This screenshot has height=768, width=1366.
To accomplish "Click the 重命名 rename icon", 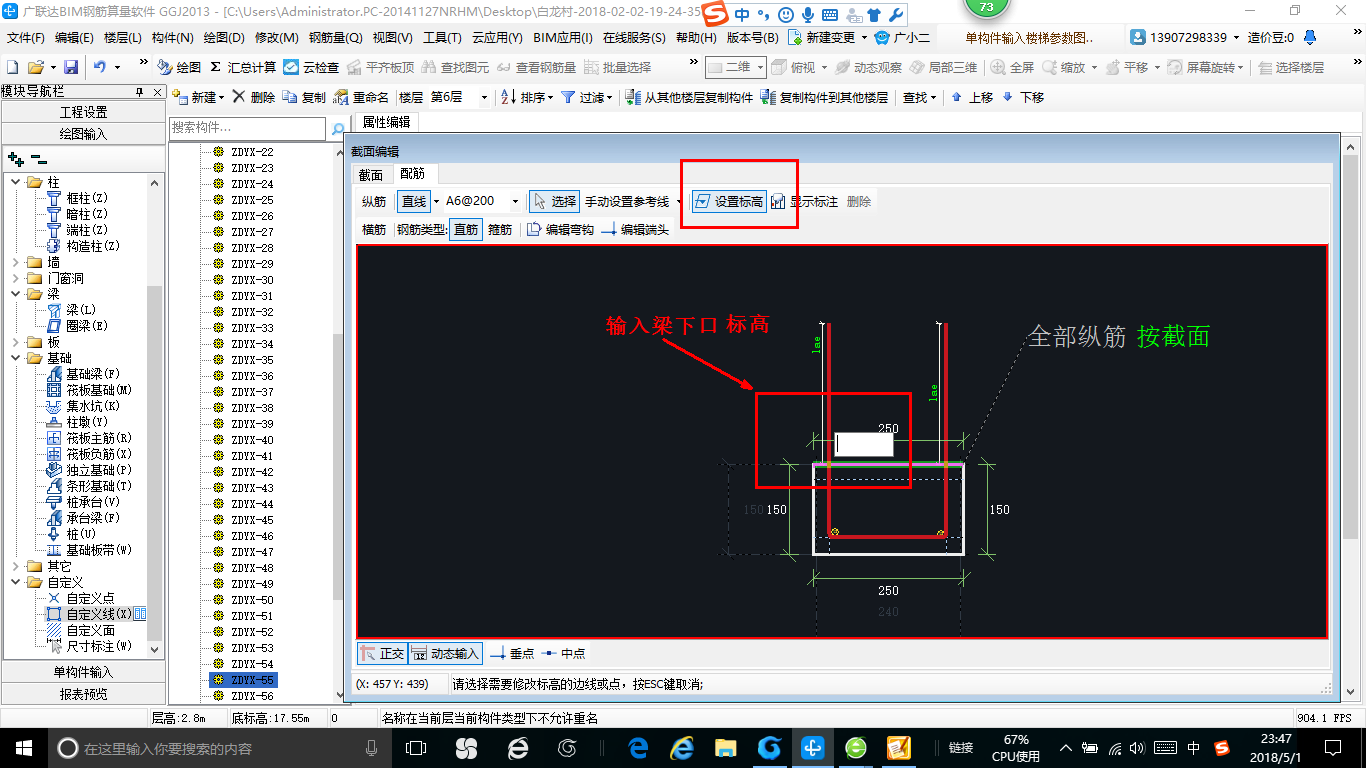I will 341,97.
